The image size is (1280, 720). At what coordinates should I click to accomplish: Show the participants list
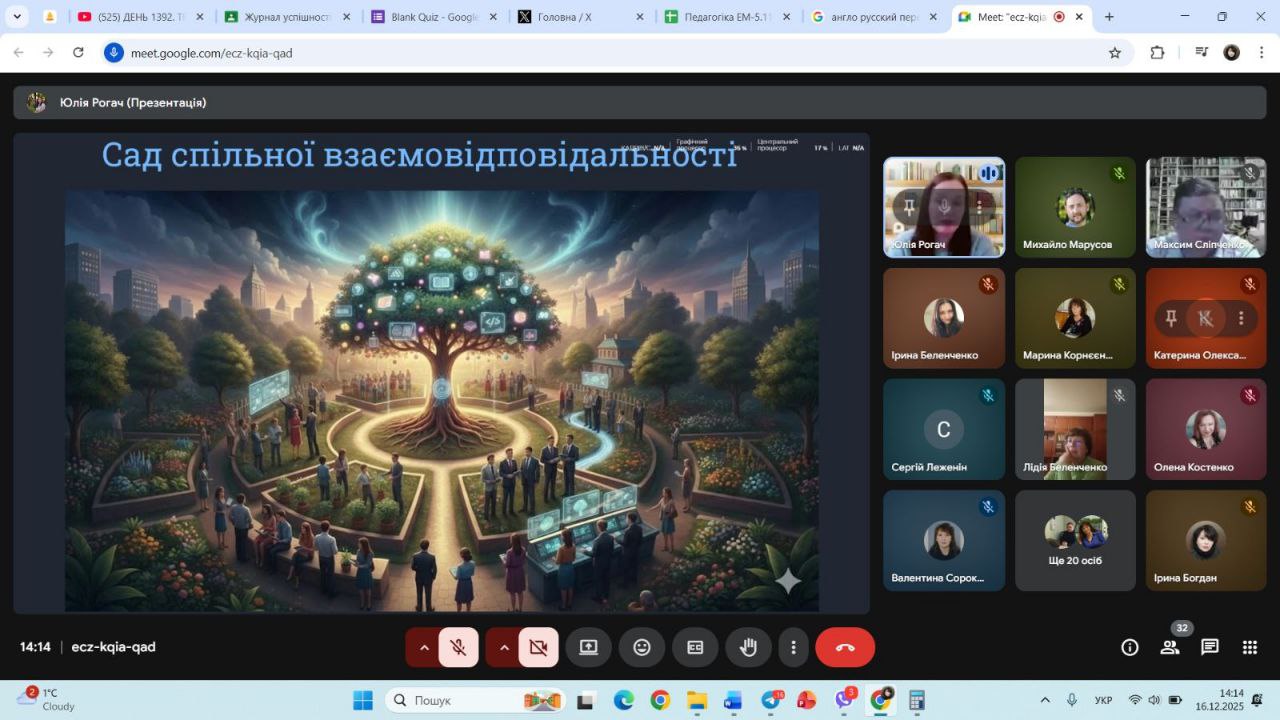coord(1170,647)
